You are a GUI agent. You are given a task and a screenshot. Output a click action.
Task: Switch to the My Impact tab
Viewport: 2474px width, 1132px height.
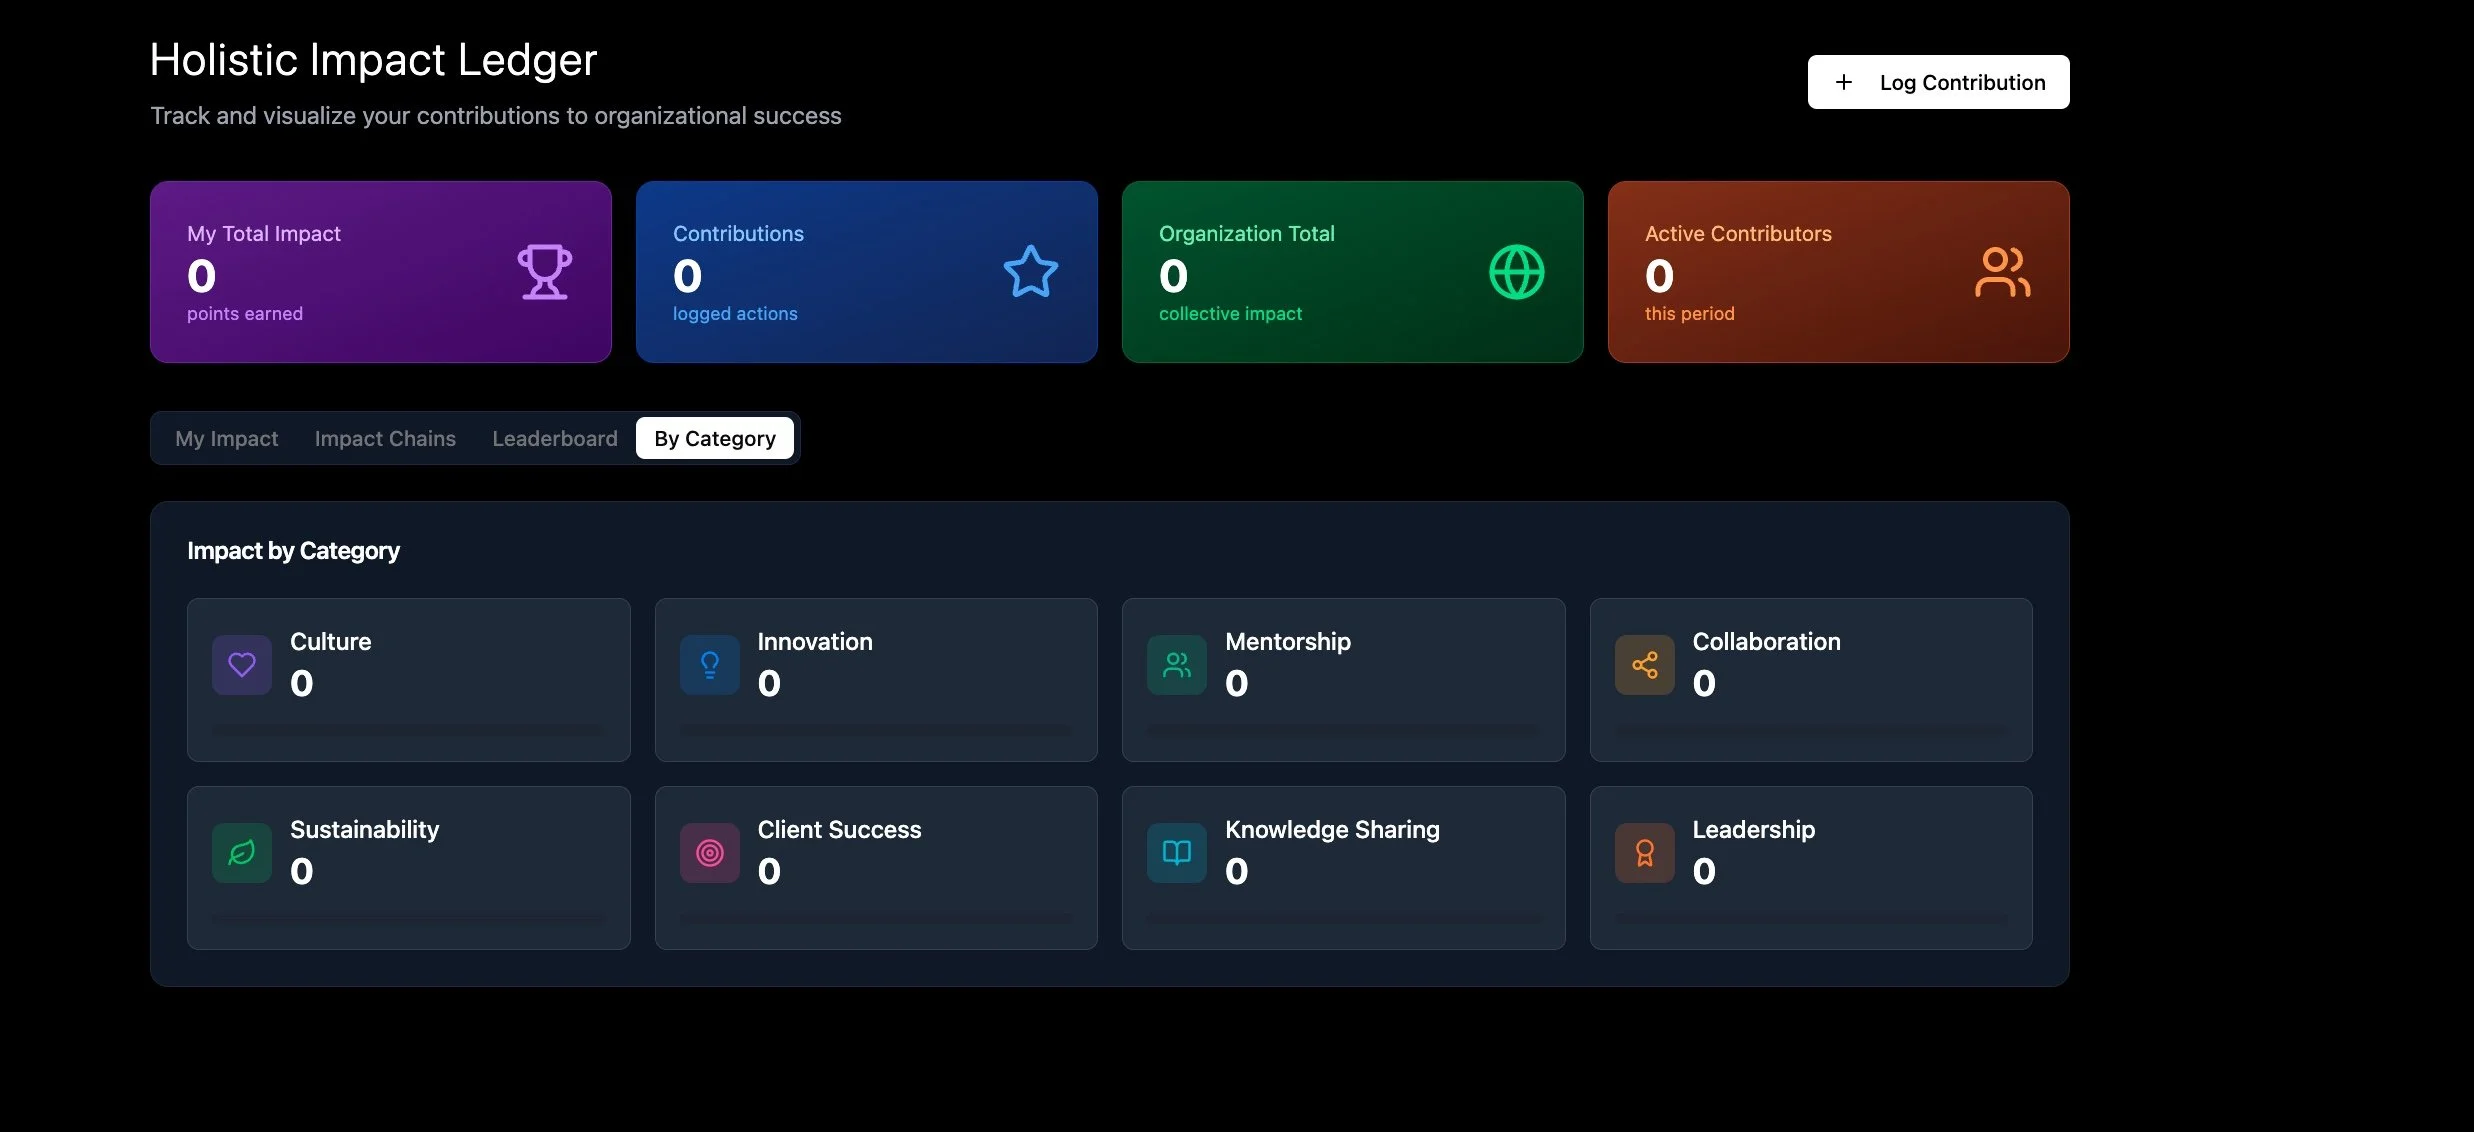click(x=227, y=438)
